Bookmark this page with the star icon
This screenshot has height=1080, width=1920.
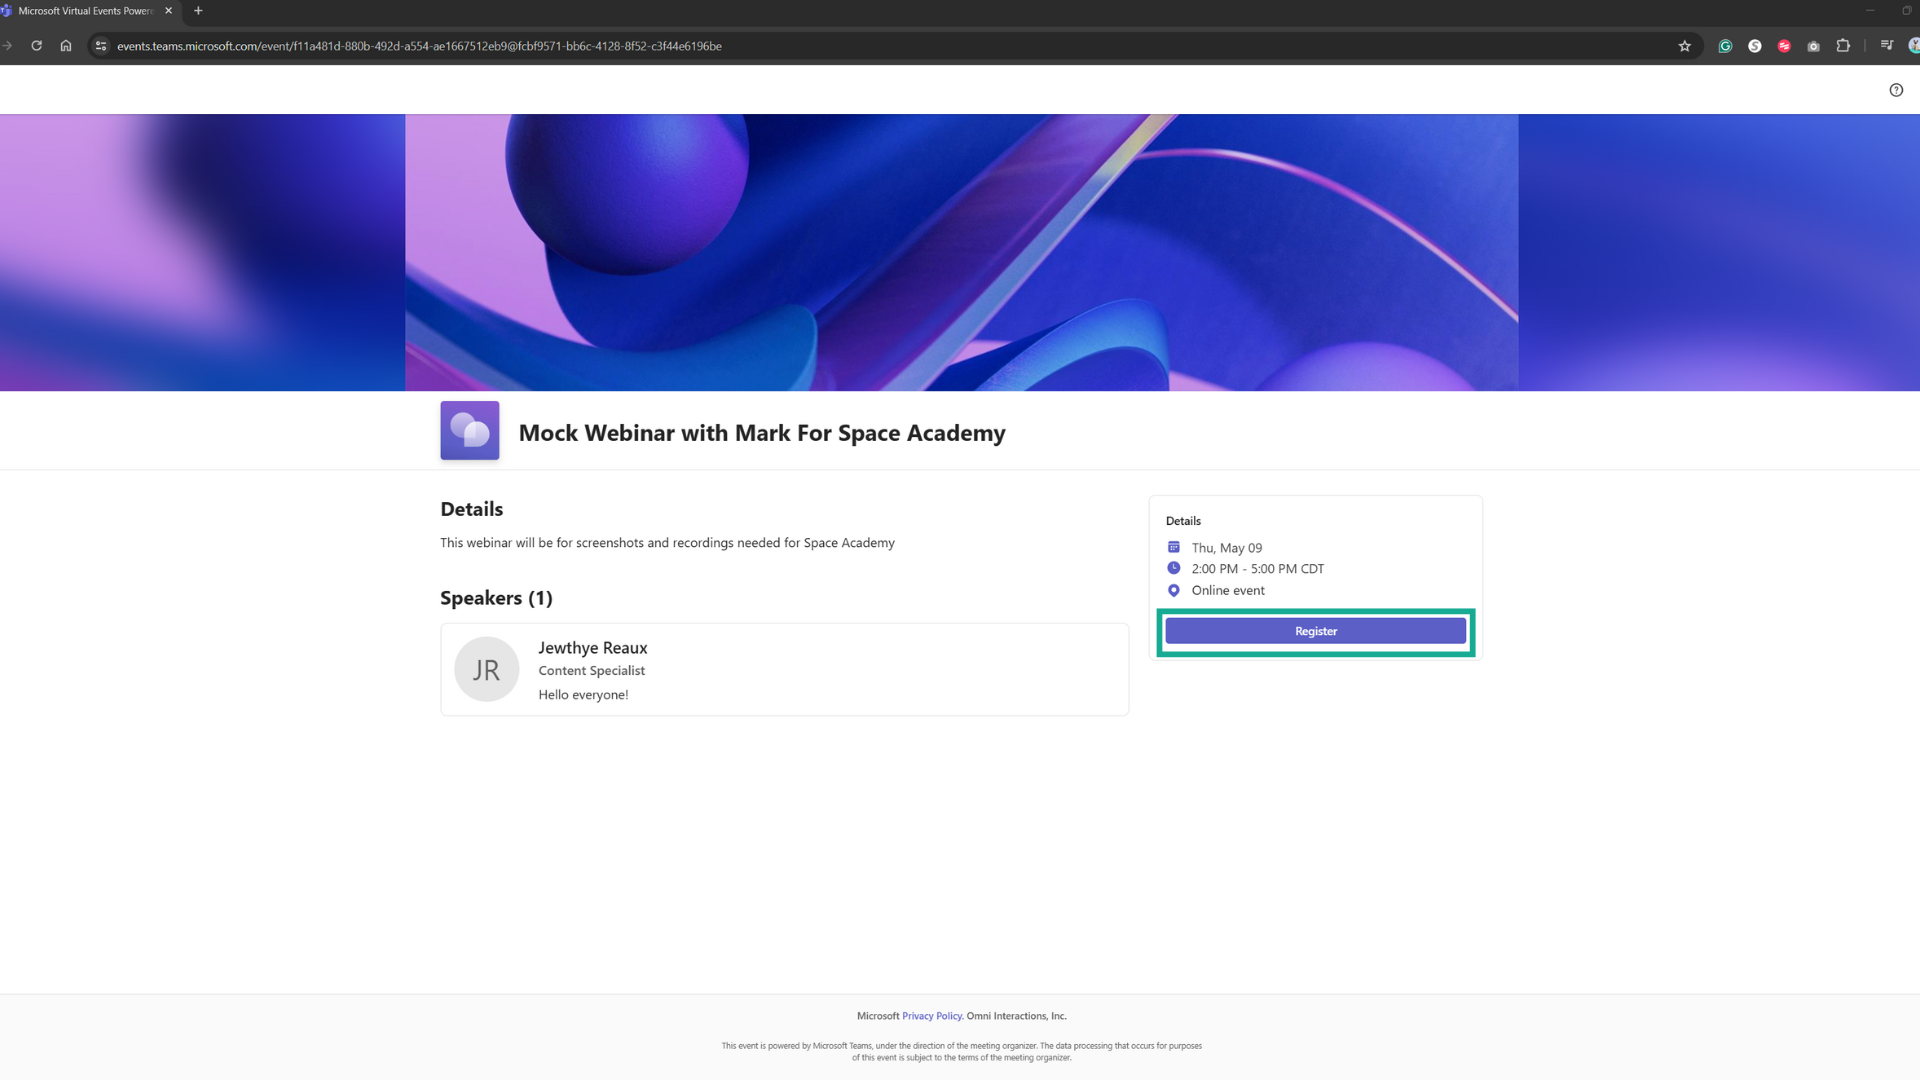[1685, 46]
